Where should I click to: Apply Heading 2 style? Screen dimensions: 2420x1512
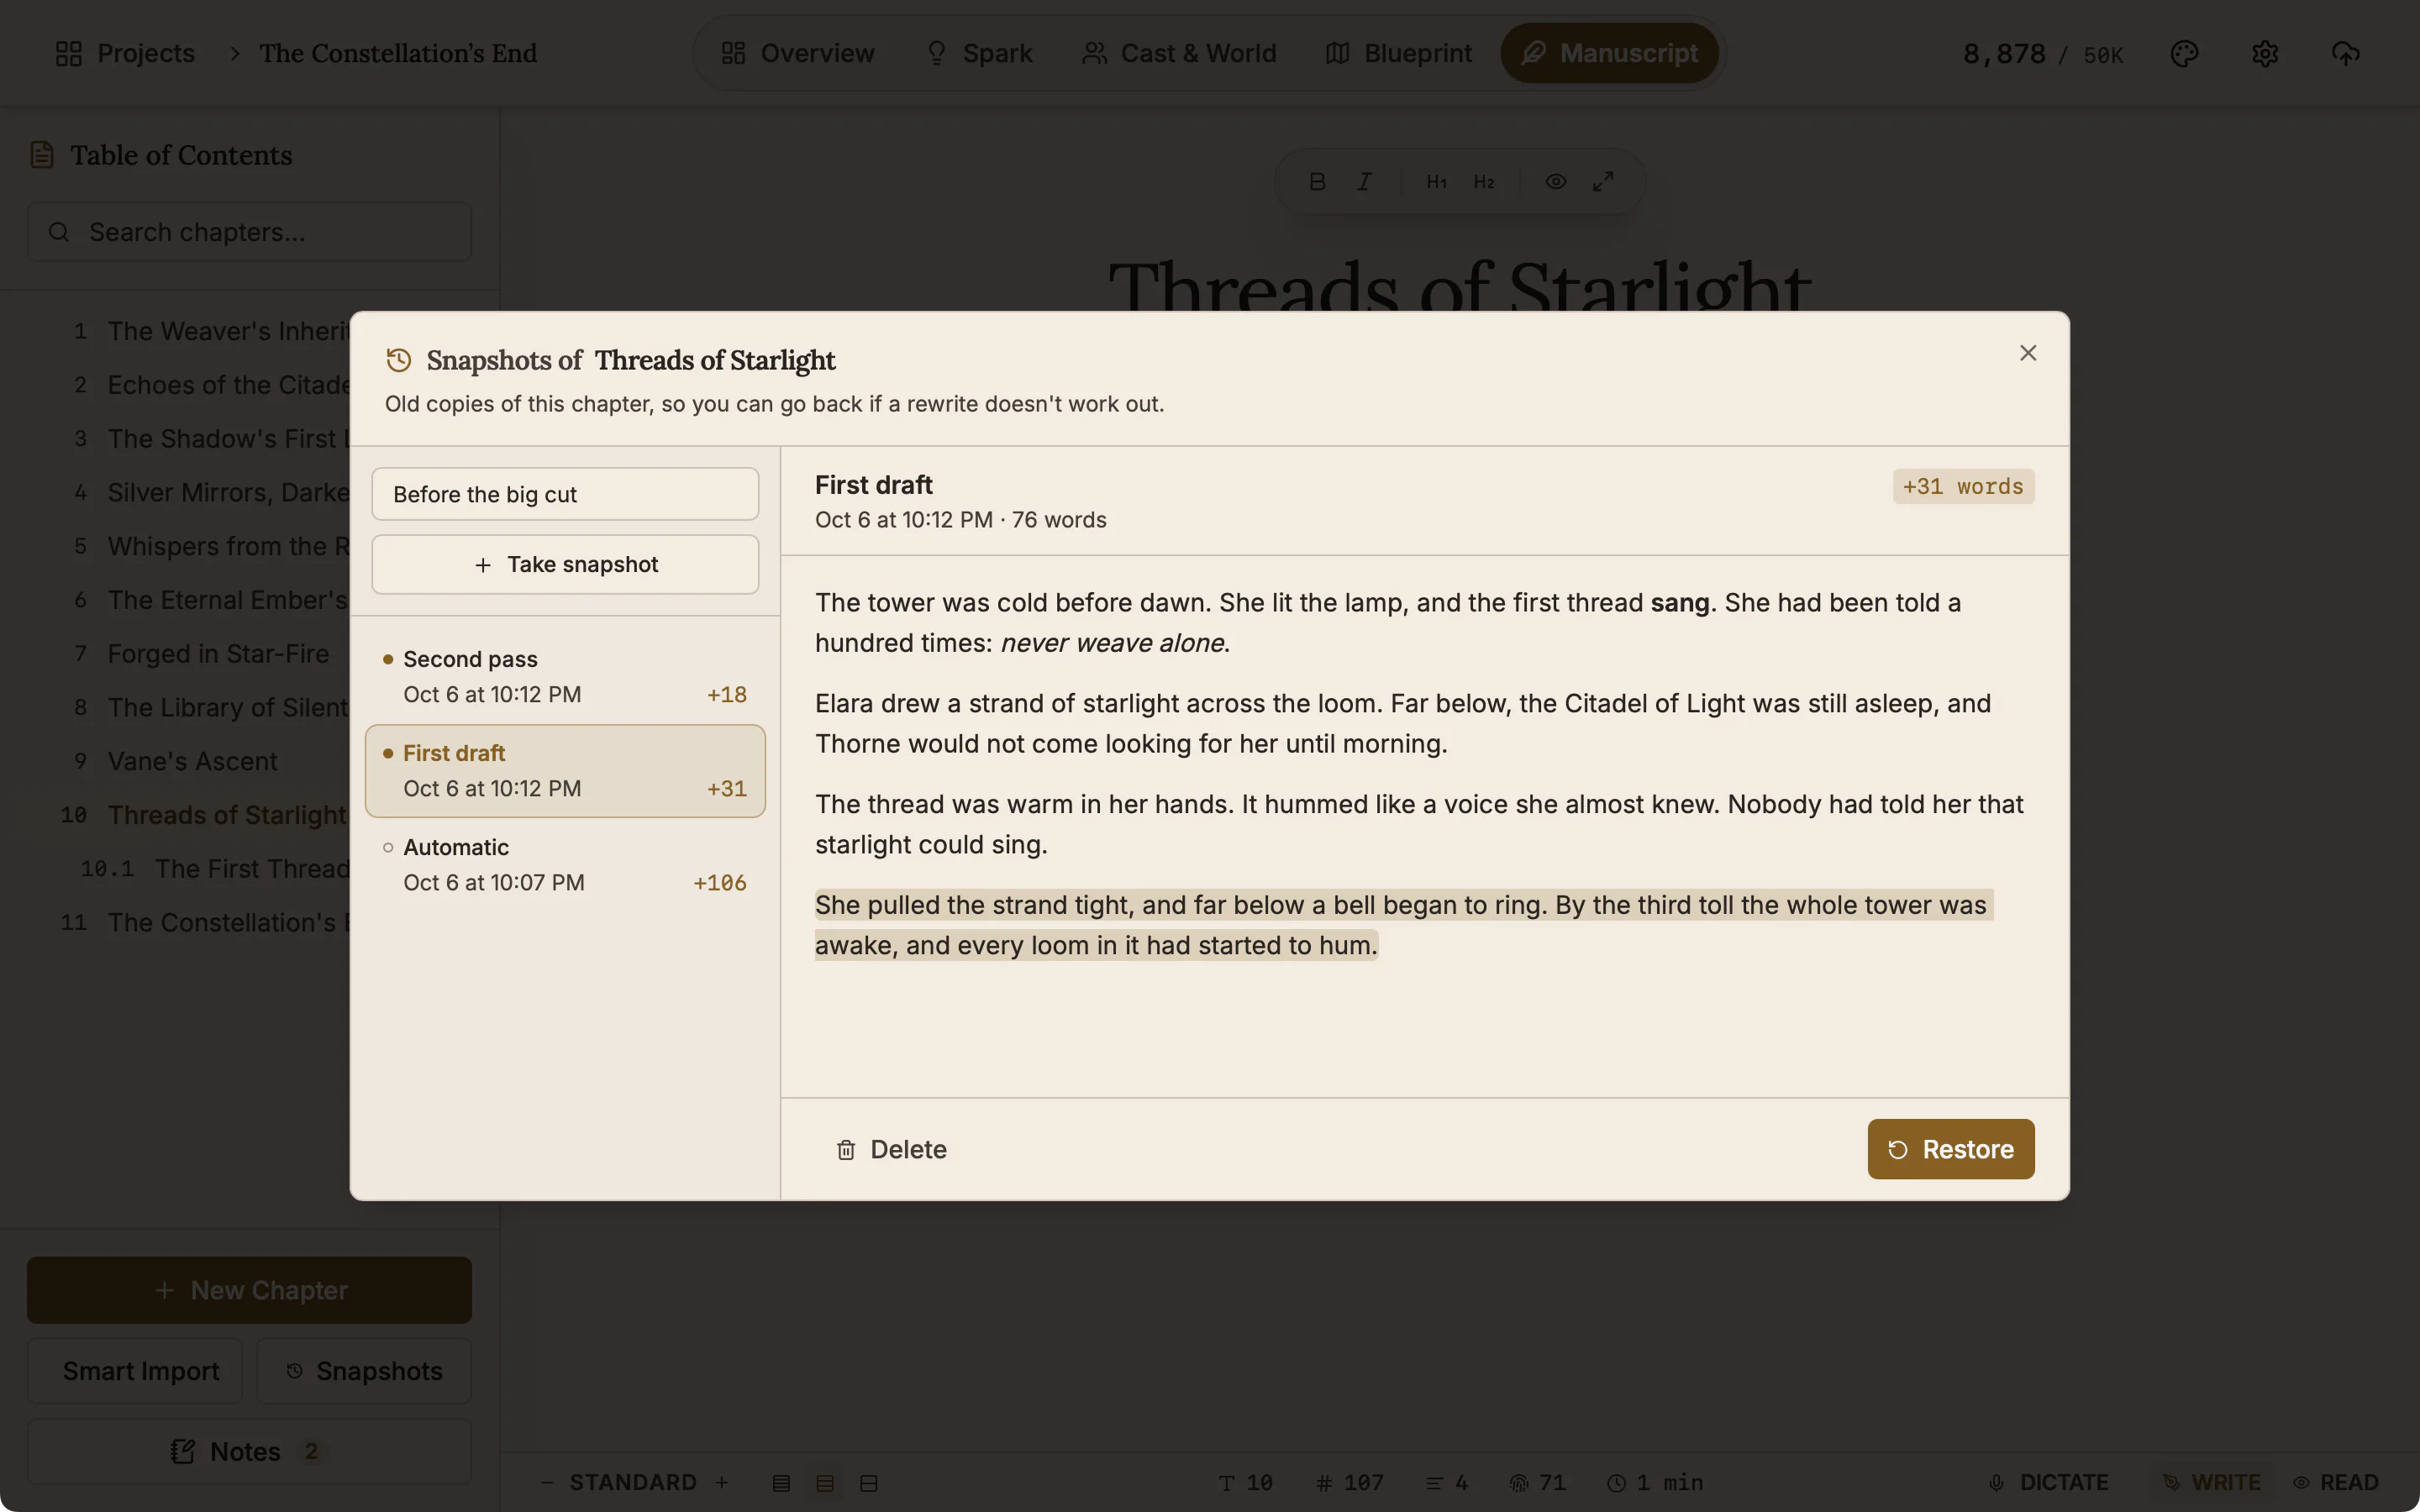[1484, 181]
